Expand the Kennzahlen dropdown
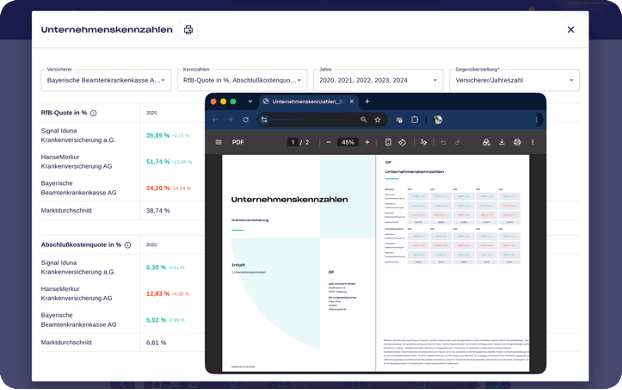The image size is (622, 390). click(242, 80)
